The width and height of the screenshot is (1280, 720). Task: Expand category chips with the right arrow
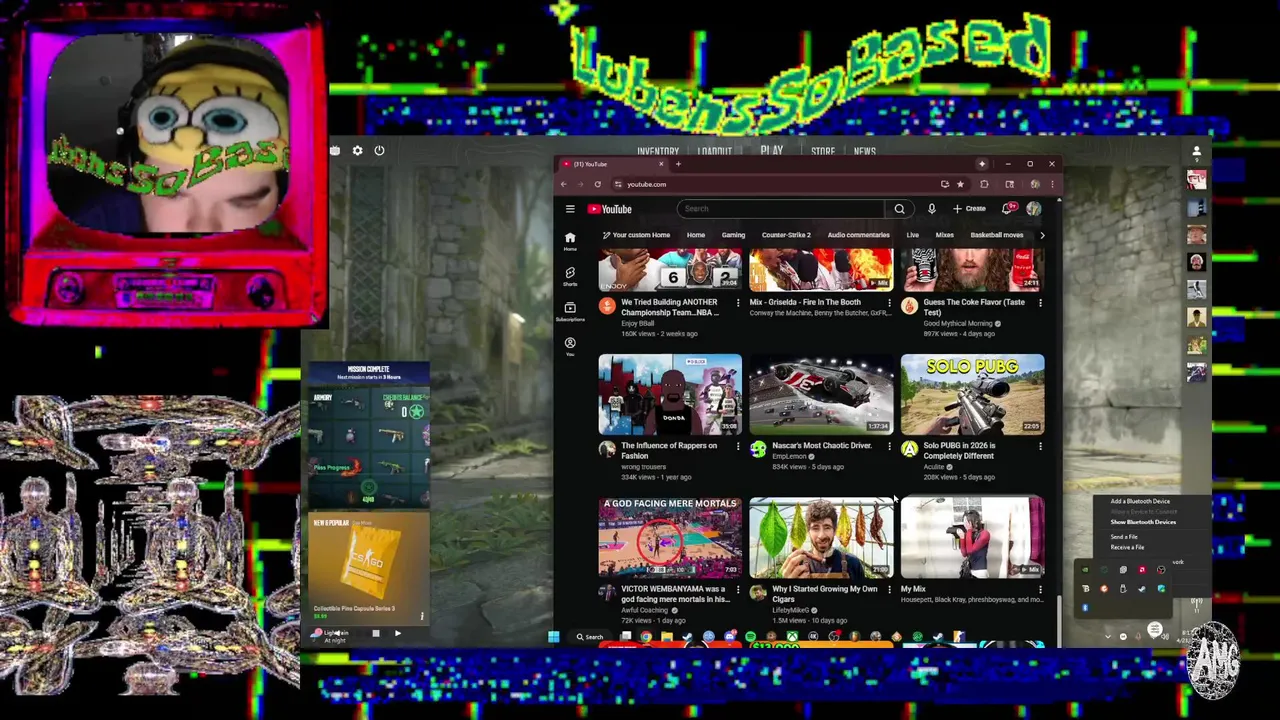point(1042,235)
